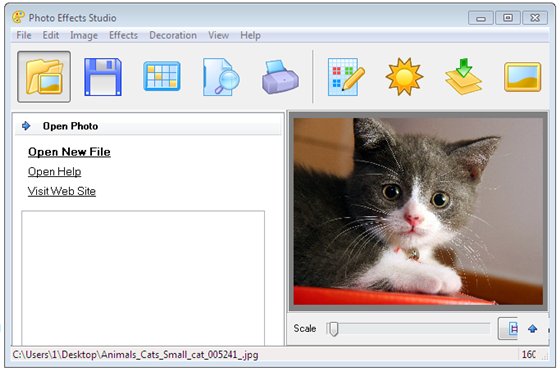Click the cat photo preview
Viewport: 560px width, 371px height.
click(x=418, y=211)
